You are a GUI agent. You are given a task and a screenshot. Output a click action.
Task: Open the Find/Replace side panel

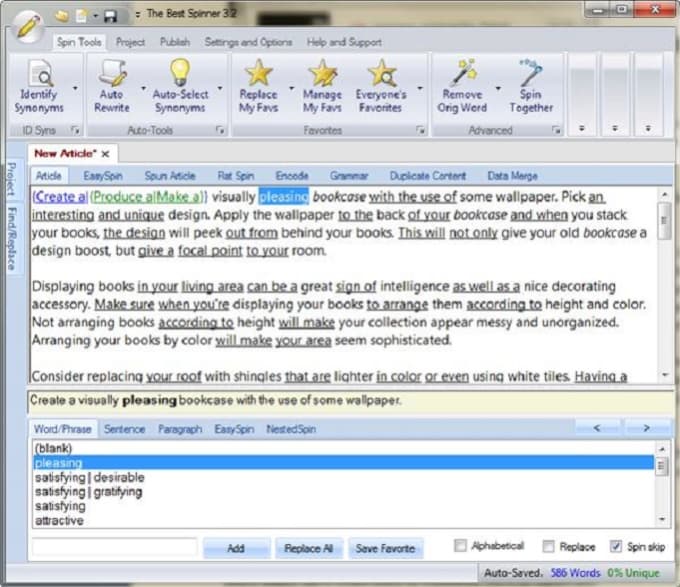12,238
